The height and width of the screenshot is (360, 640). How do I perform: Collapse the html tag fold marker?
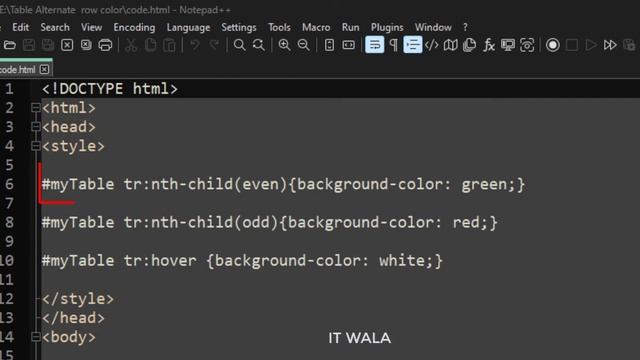point(36,108)
